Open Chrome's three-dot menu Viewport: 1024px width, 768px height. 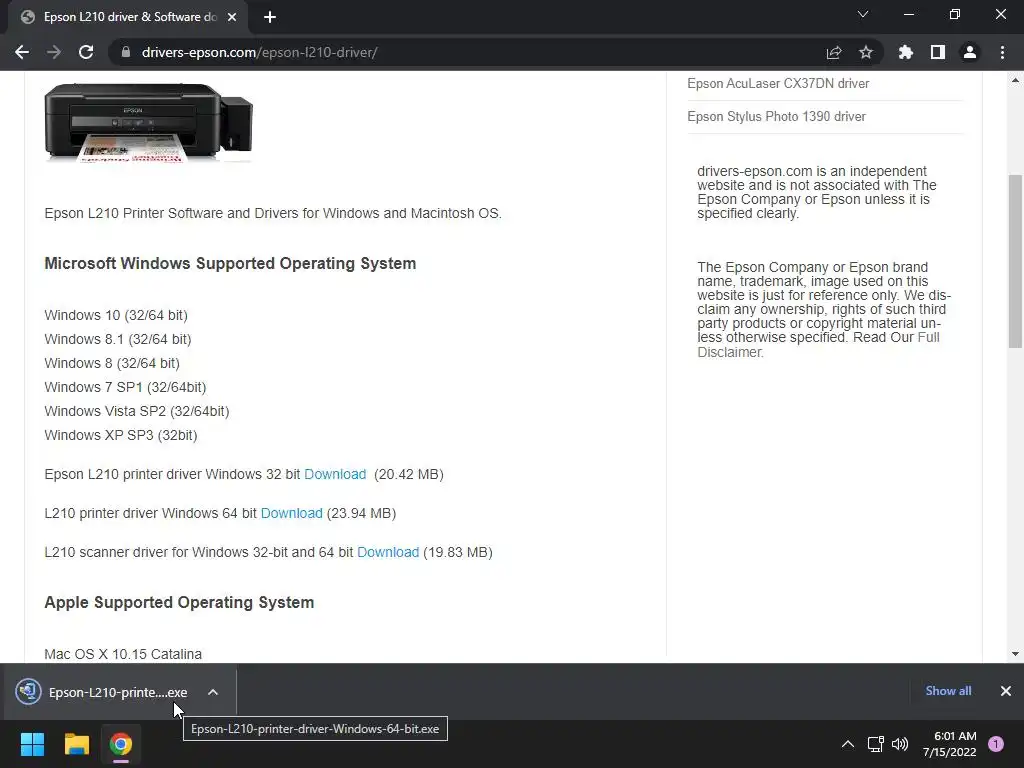(x=1002, y=52)
